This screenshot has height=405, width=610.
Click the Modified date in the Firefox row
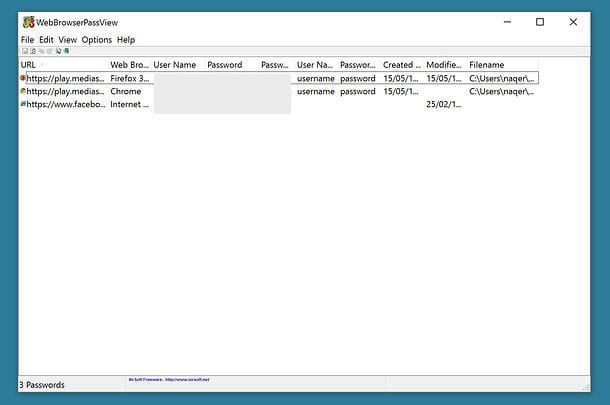point(444,78)
